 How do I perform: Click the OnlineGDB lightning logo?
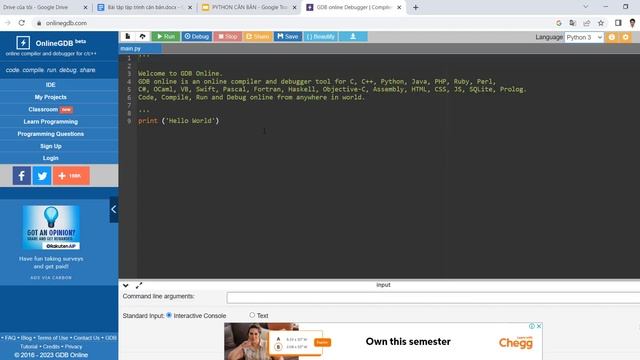[x=23, y=43]
